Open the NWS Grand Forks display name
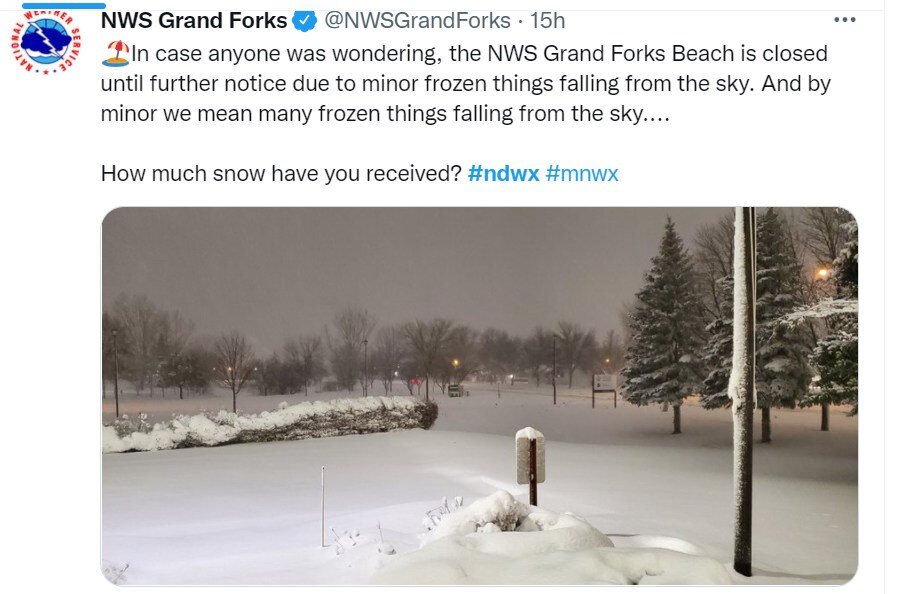The image size is (911, 594). point(194,21)
